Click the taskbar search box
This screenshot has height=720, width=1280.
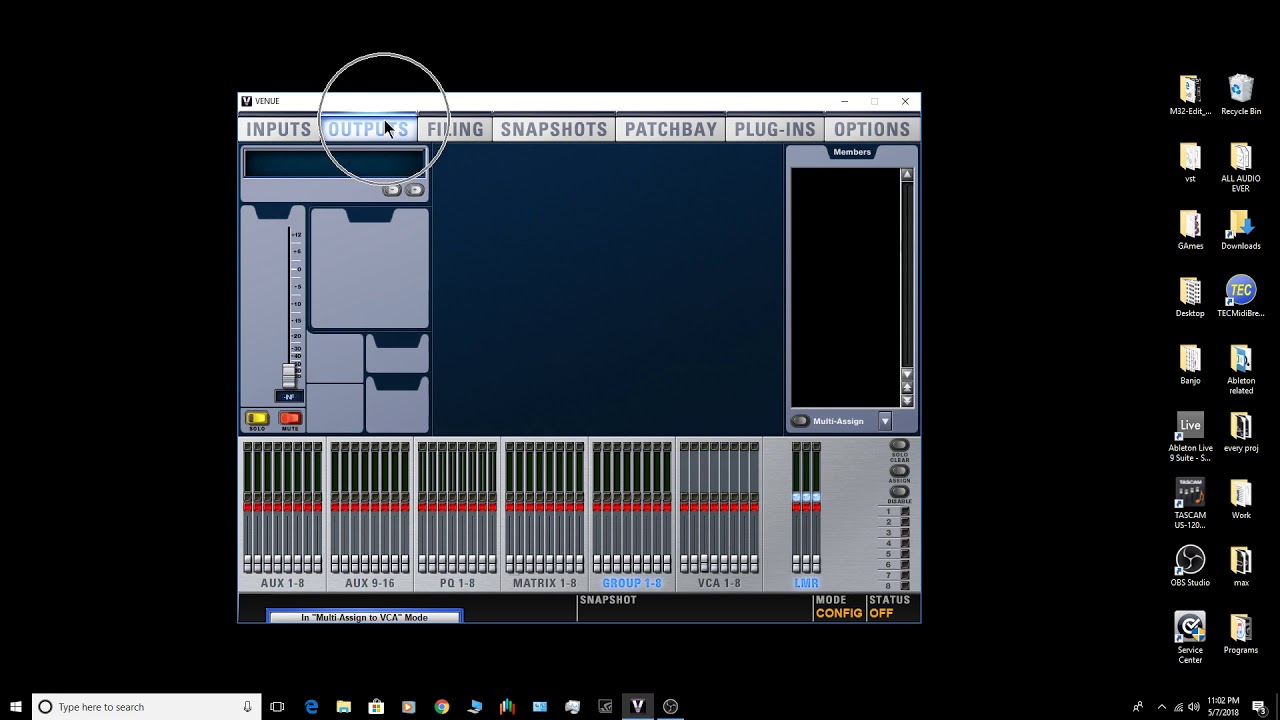(x=147, y=707)
